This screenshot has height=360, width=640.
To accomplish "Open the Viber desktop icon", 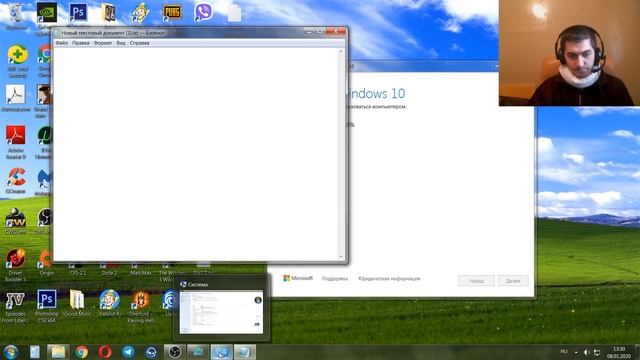I will pyautogui.click(x=203, y=12).
